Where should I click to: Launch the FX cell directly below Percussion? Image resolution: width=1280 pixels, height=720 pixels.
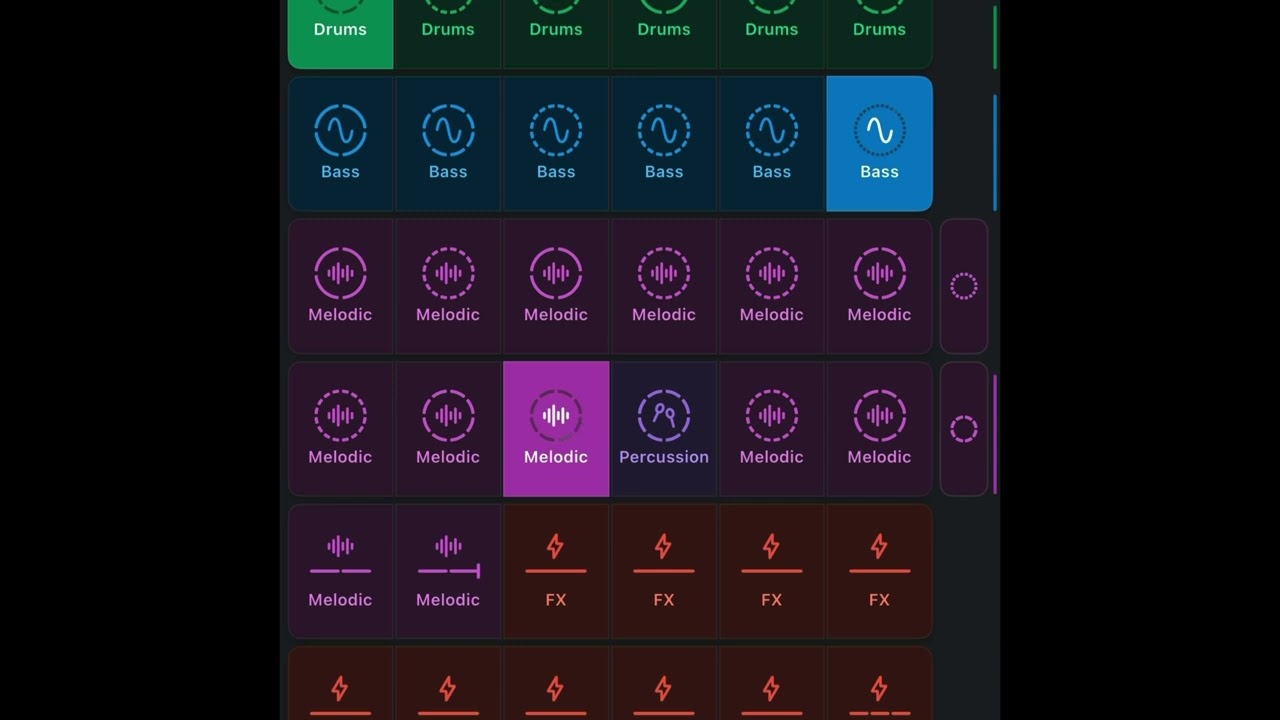664,572
